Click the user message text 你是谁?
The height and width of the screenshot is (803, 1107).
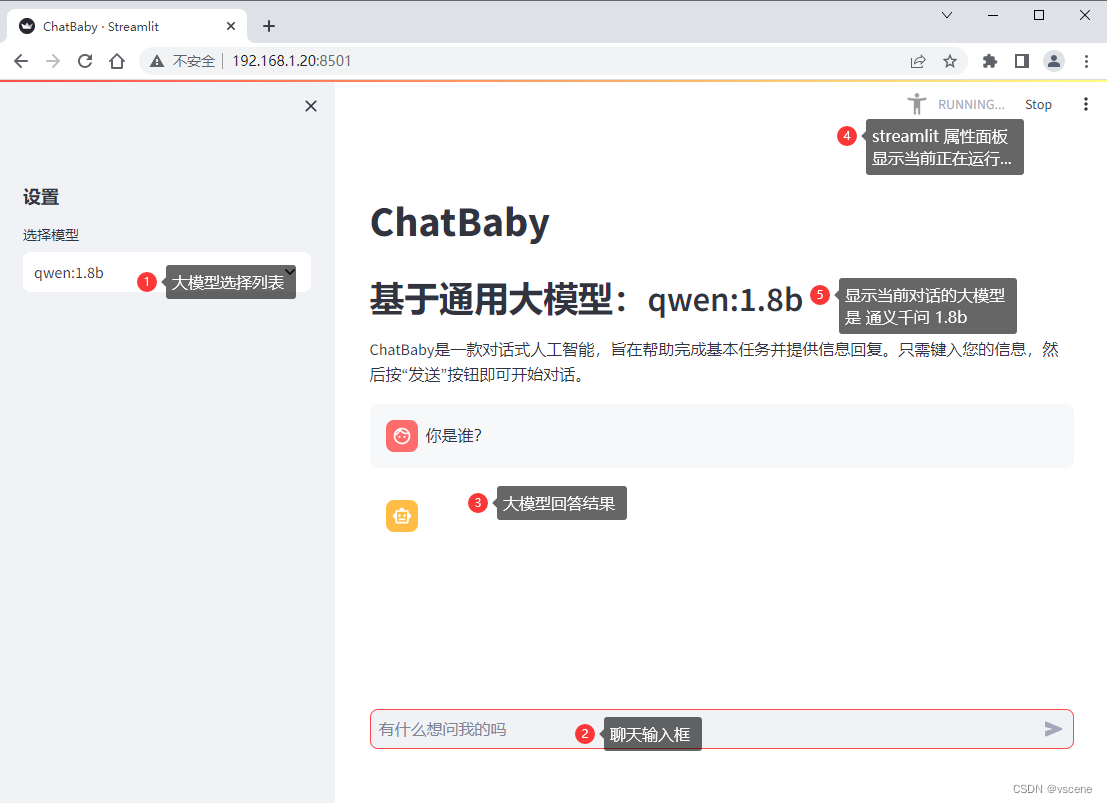(x=453, y=436)
